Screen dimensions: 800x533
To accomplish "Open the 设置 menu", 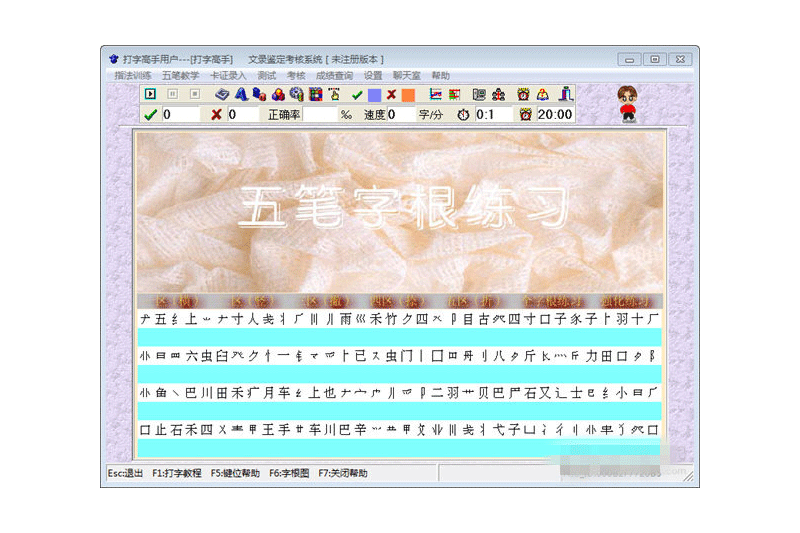I will point(373,75).
